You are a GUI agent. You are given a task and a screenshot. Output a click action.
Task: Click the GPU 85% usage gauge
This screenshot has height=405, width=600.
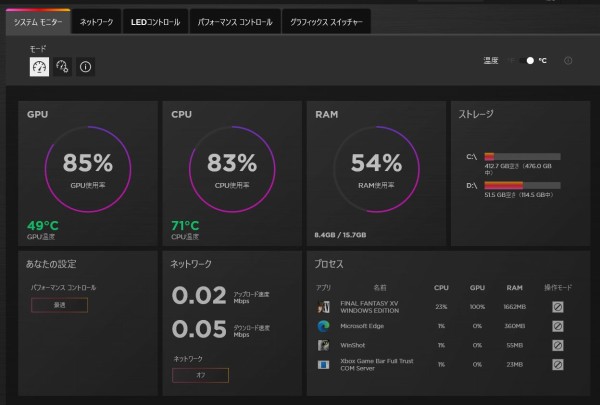(x=89, y=168)
